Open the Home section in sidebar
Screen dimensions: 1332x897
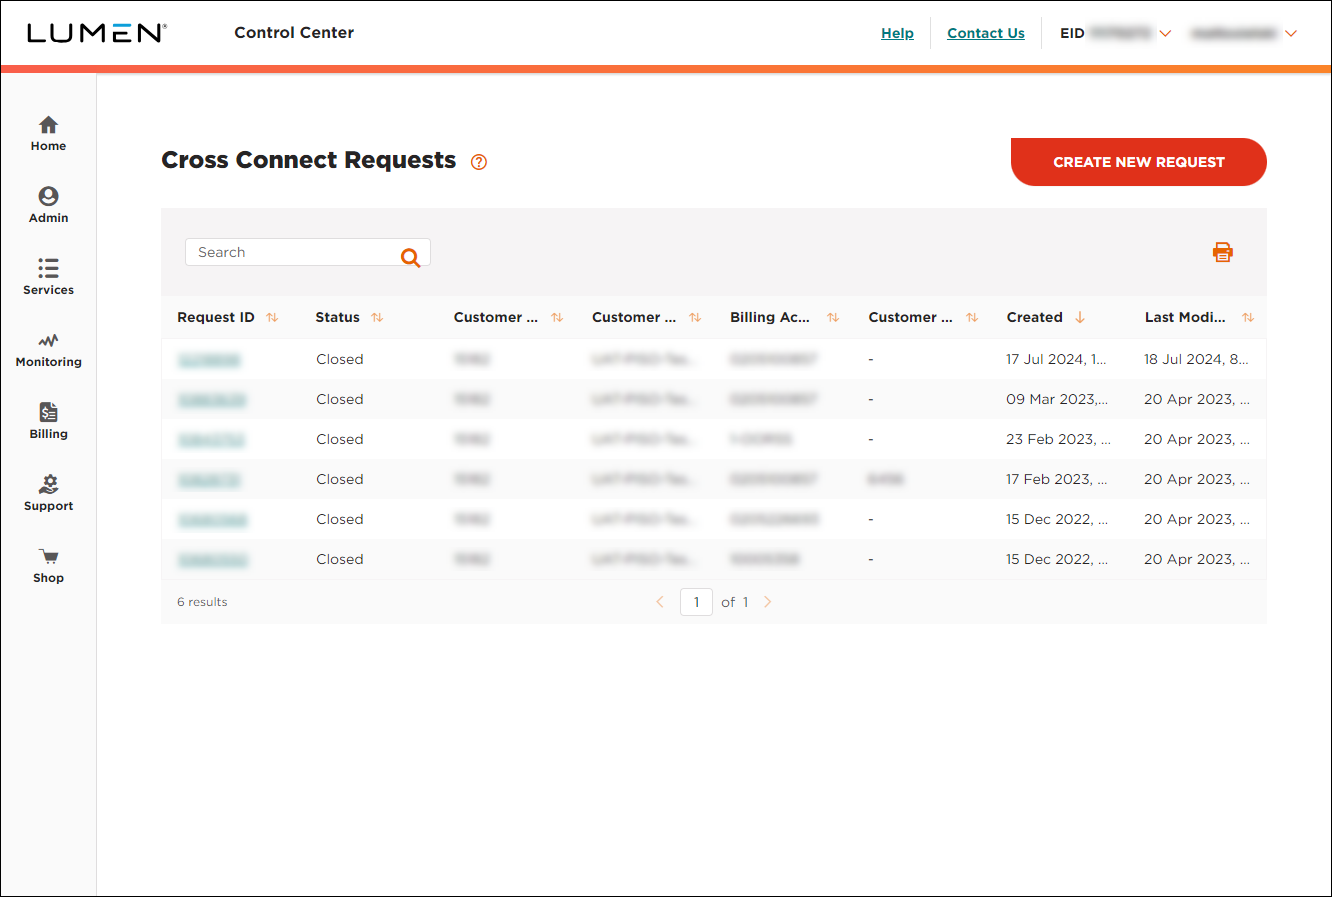click(48, 132)
